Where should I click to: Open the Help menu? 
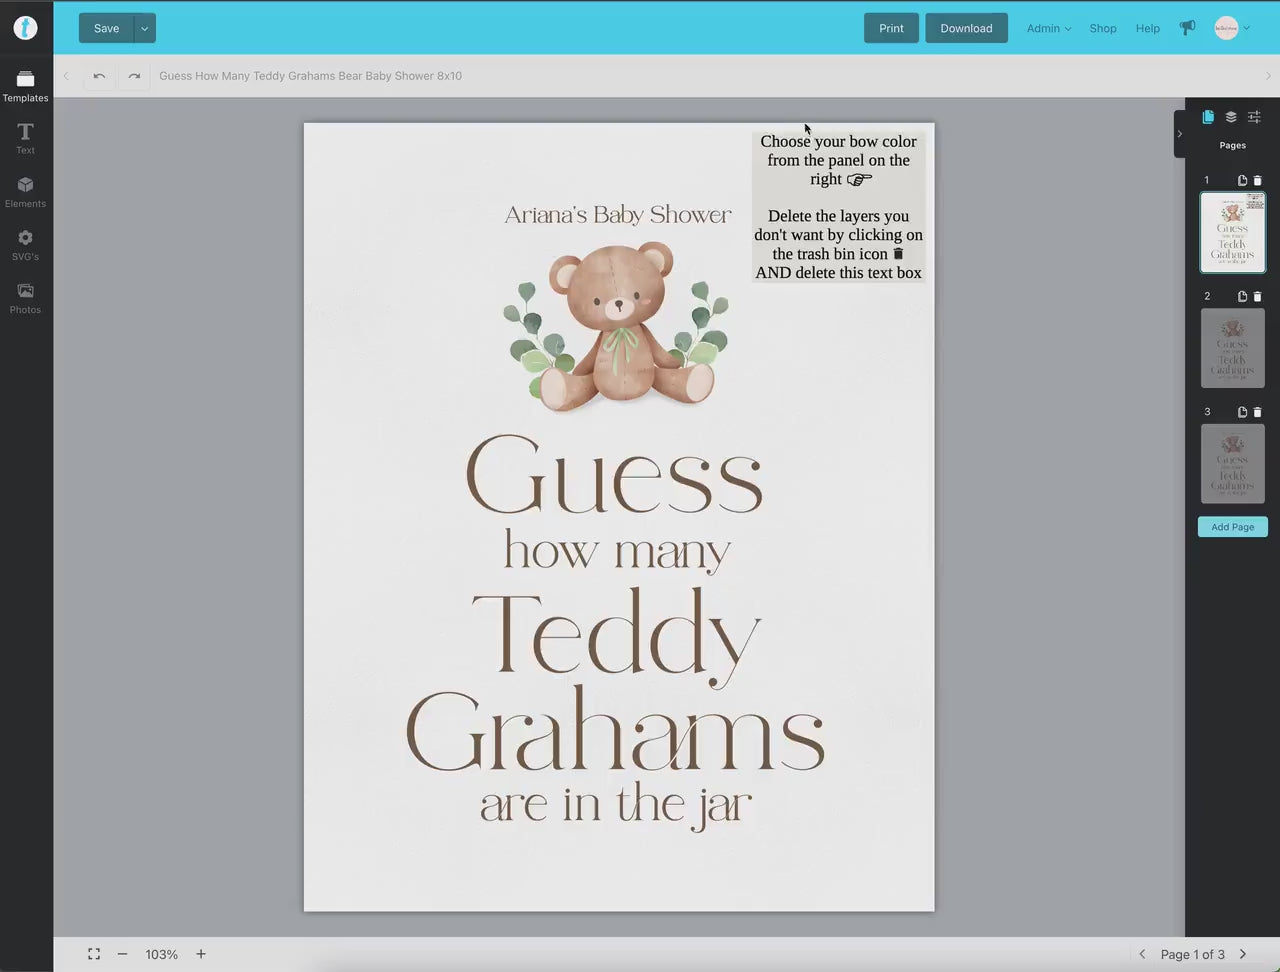(1147, 28)
